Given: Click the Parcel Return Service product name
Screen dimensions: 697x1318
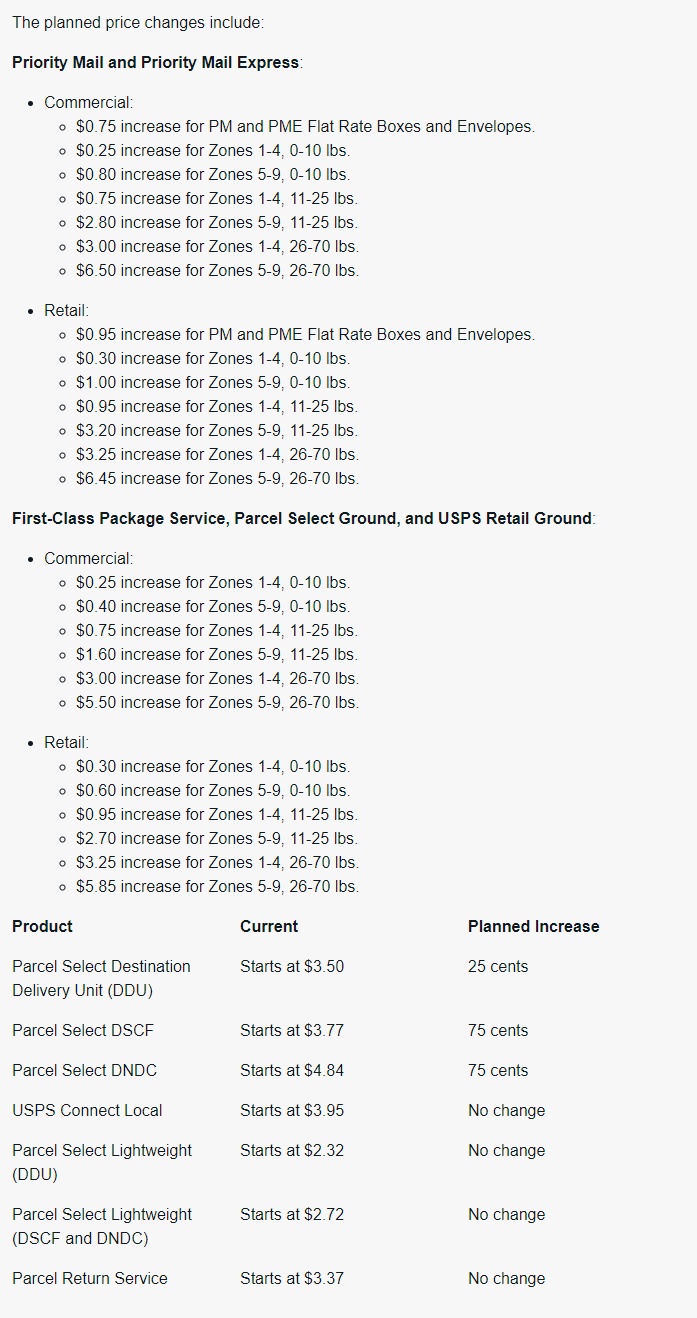Looking at the screenshot, I should [90, 1278].
